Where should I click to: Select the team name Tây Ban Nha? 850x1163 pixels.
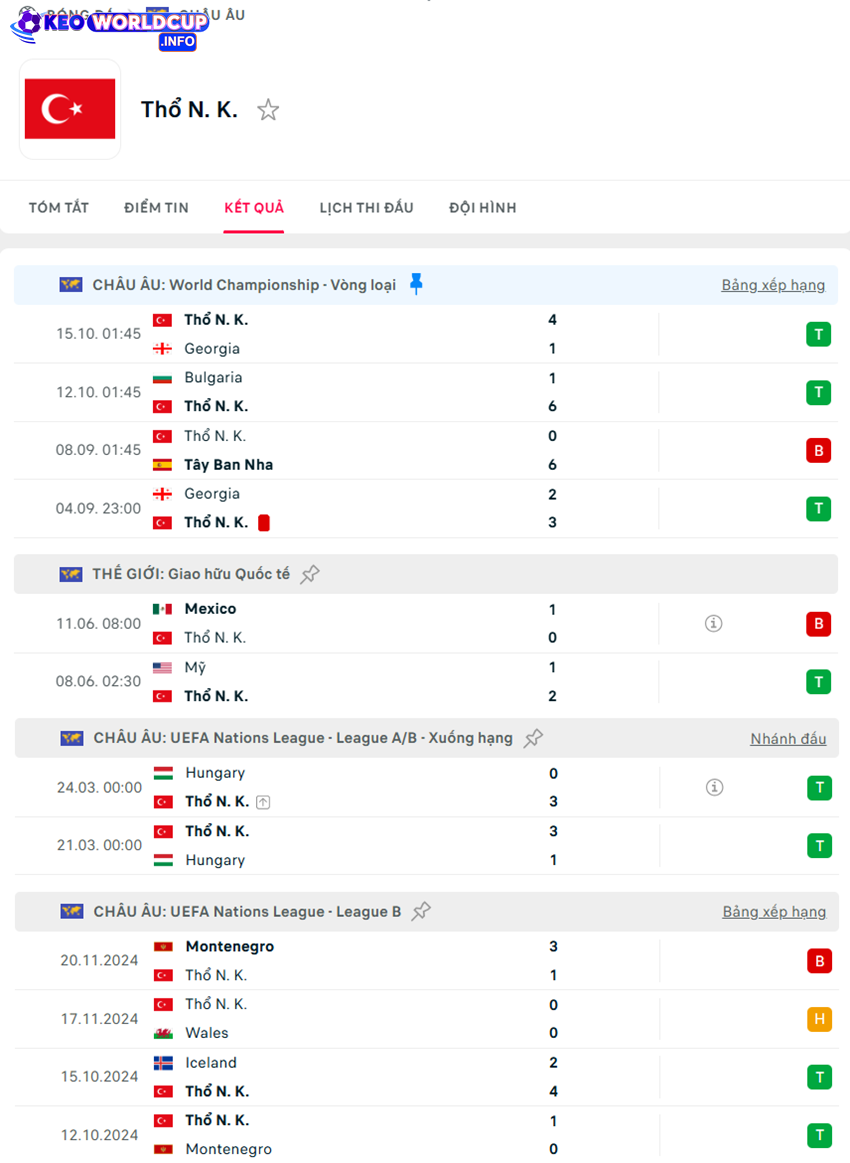pos(228,465)
